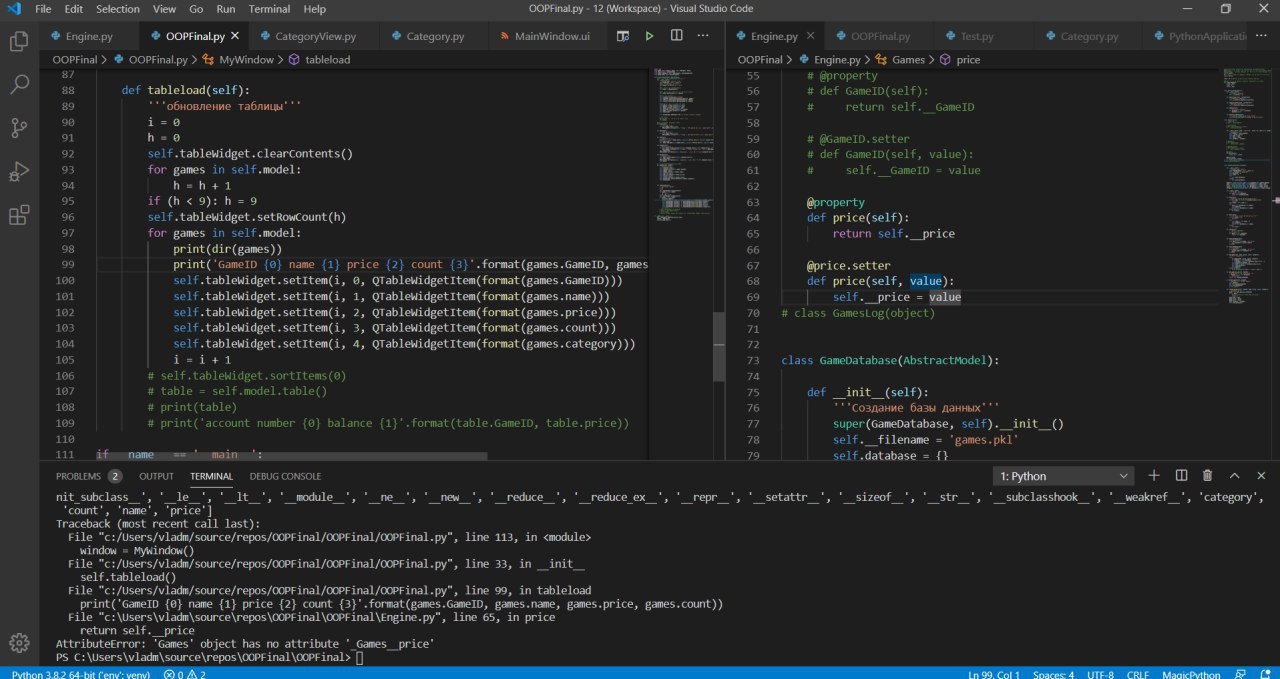1280x679 pixels.
Task: Add a new terminal with plus icon
Action: tap(1154, 476)
